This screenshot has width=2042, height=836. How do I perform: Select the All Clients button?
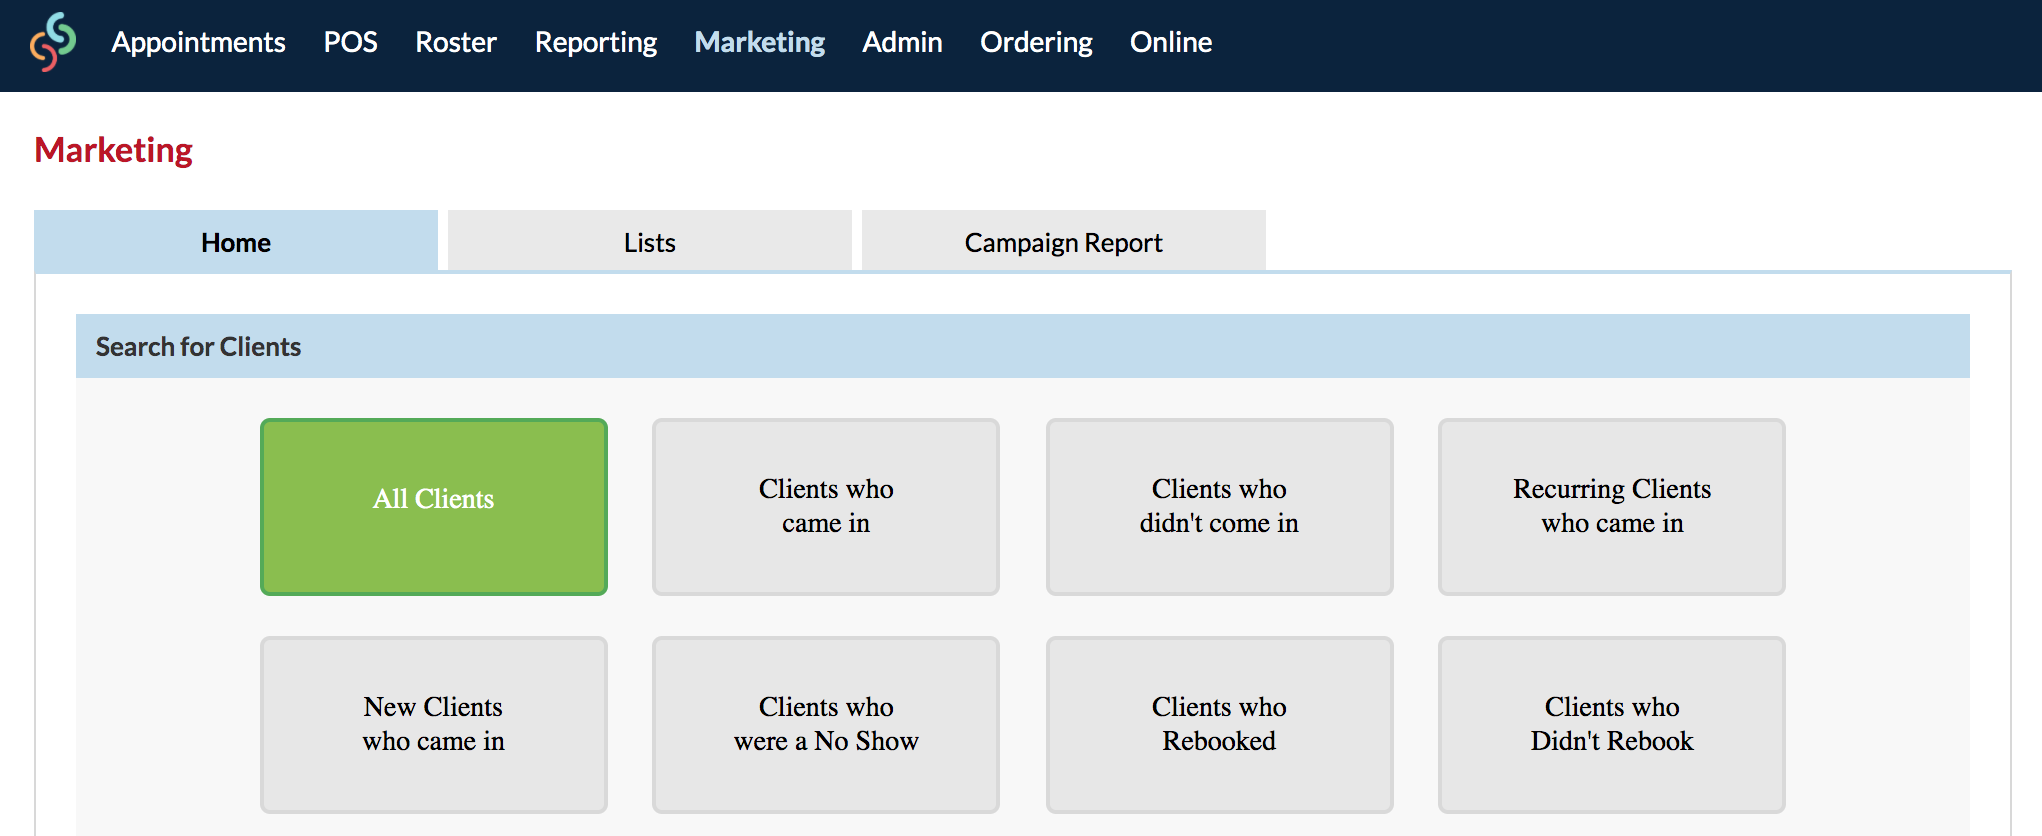pos(434,507)
